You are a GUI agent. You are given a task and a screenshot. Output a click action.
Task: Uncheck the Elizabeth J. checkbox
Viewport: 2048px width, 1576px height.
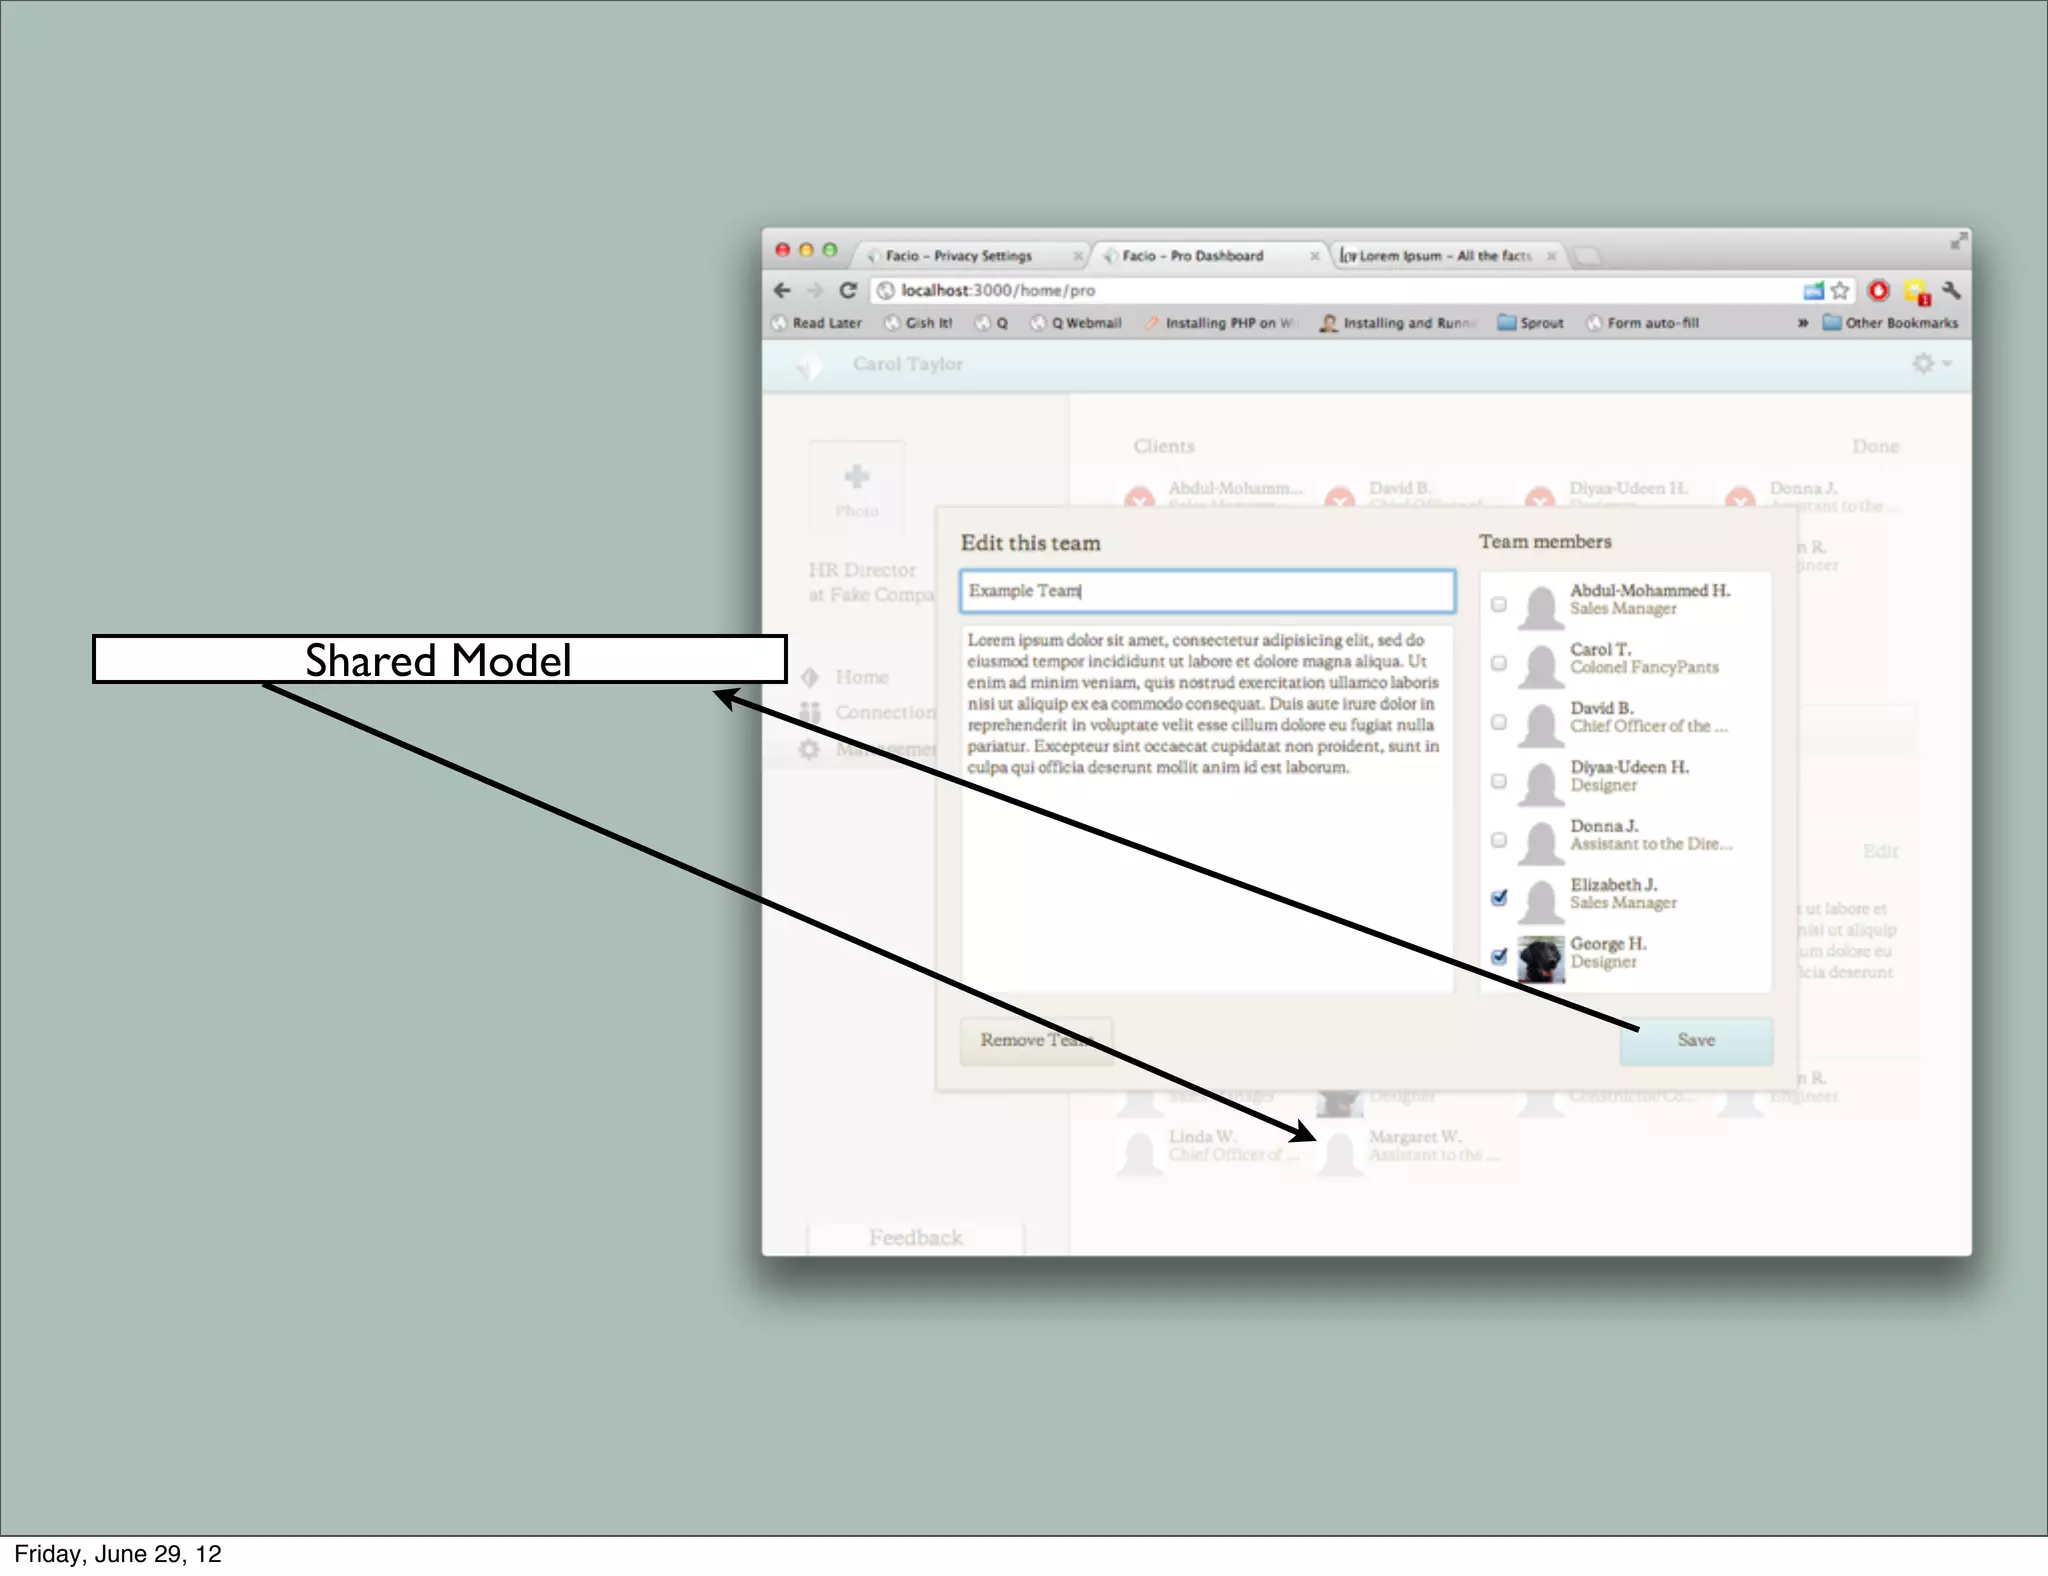(1498, 898)
